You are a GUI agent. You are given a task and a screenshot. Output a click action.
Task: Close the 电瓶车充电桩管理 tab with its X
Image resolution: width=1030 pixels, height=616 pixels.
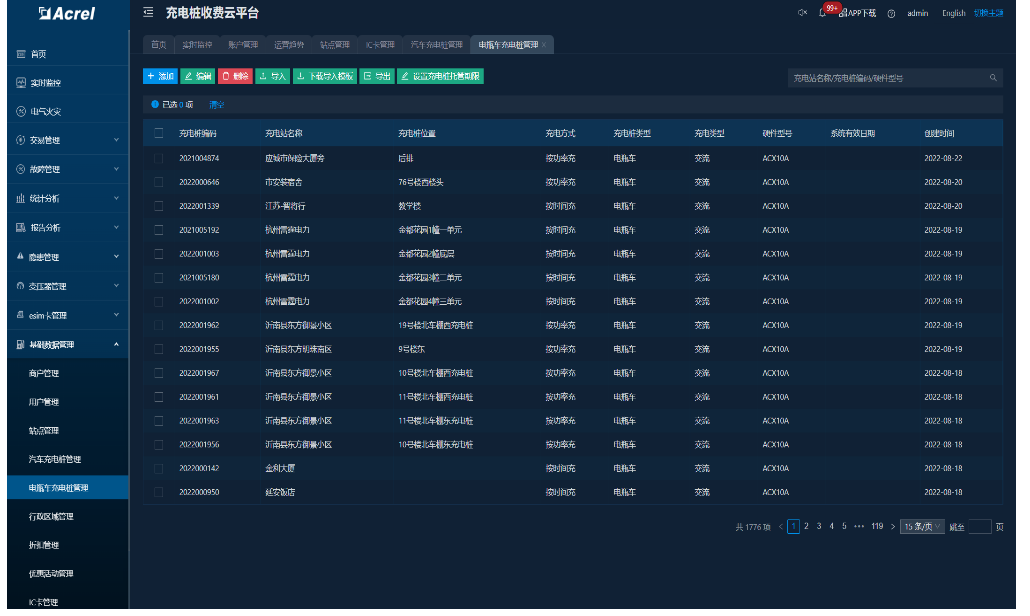point(544,45)
